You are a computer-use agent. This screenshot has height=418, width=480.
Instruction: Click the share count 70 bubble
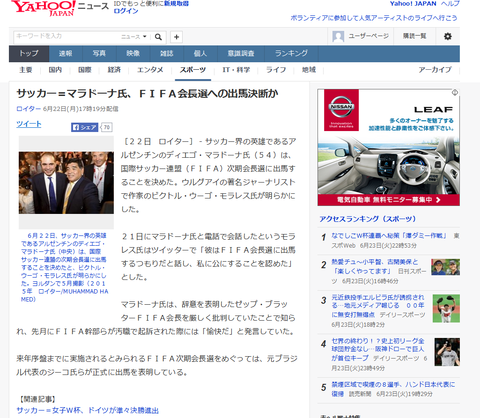pos(107,127)
